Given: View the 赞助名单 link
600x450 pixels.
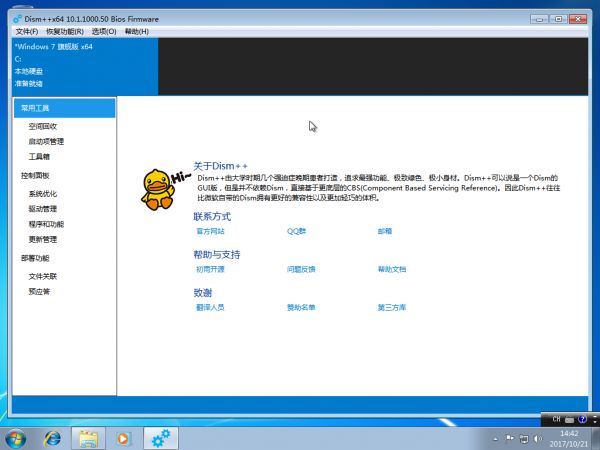Looking at the screenshot, I should (301, 307).
